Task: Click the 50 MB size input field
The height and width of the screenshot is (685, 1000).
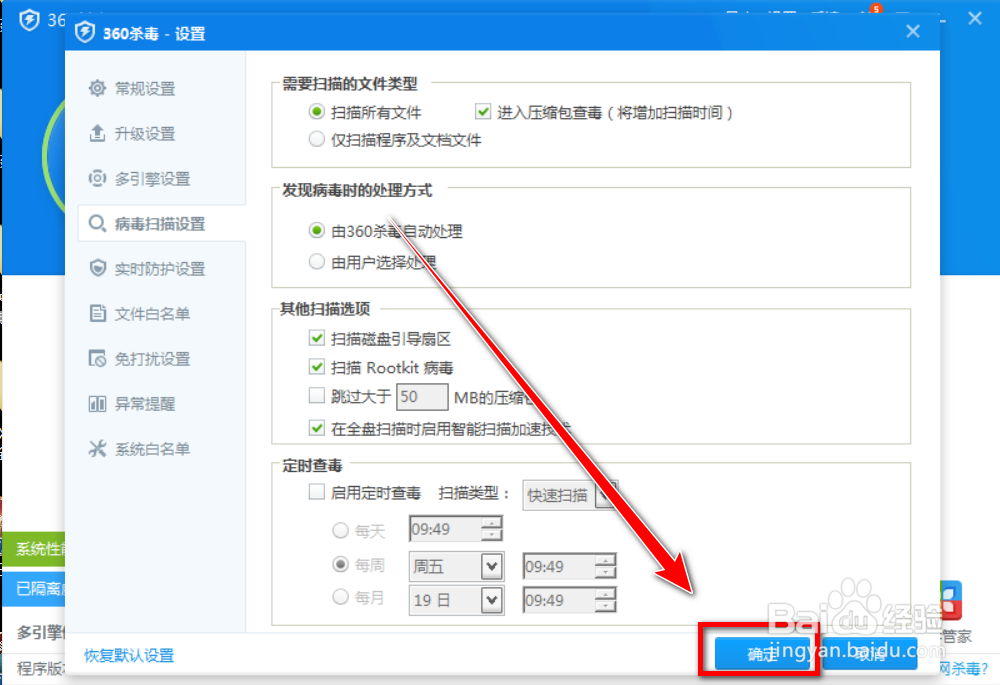Action: click(x=422, y=397)
